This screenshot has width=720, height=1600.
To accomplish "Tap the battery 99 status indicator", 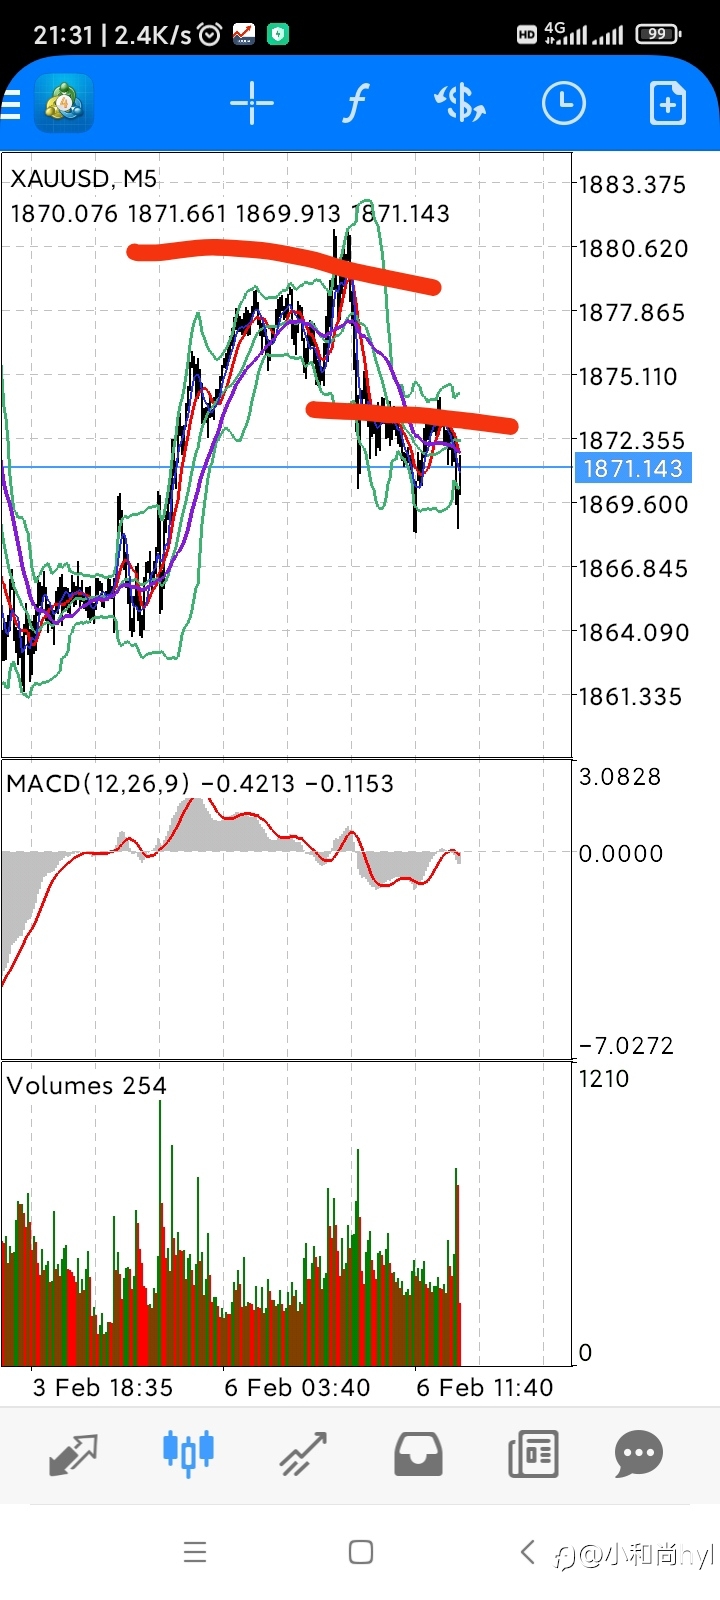I will coord(659,34).
